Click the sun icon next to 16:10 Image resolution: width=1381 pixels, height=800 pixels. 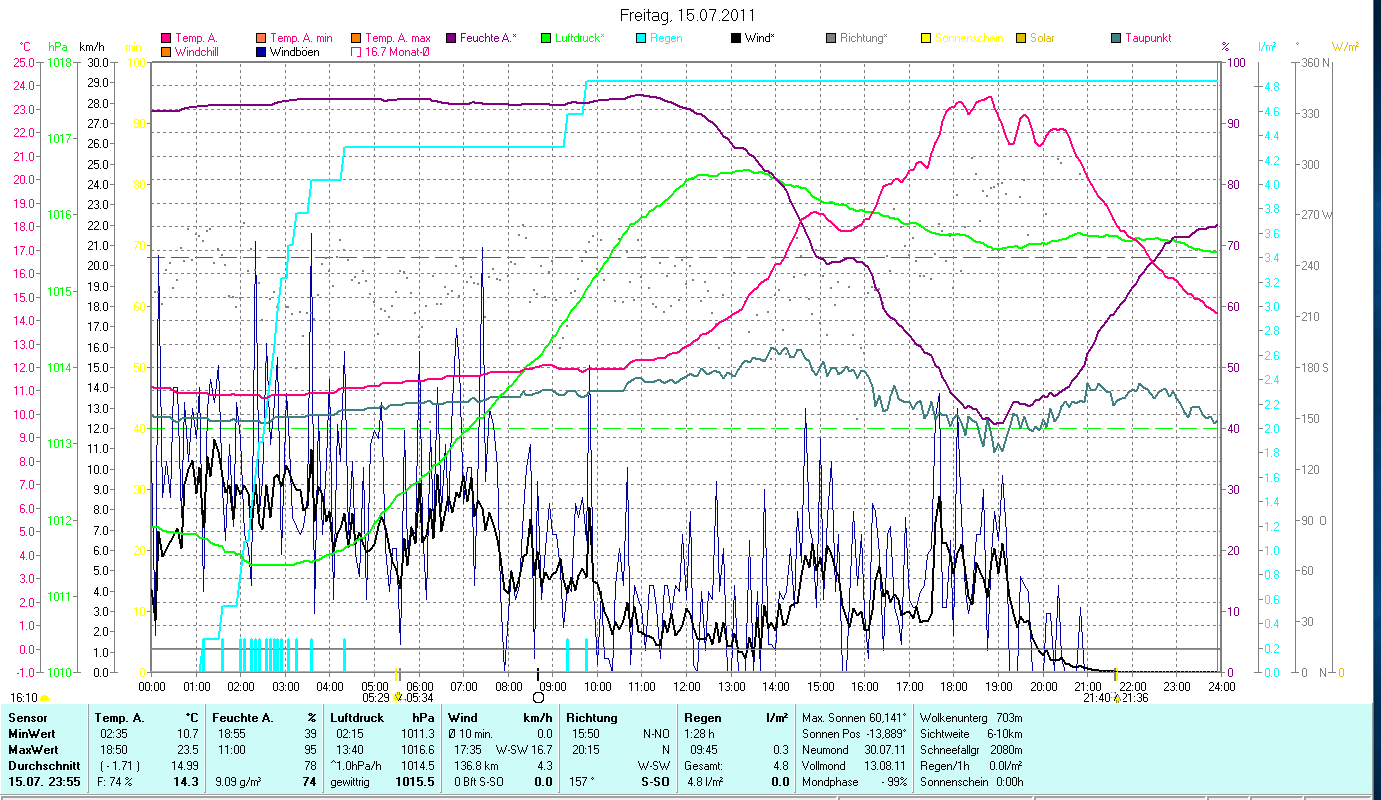(x=44, y=697)
